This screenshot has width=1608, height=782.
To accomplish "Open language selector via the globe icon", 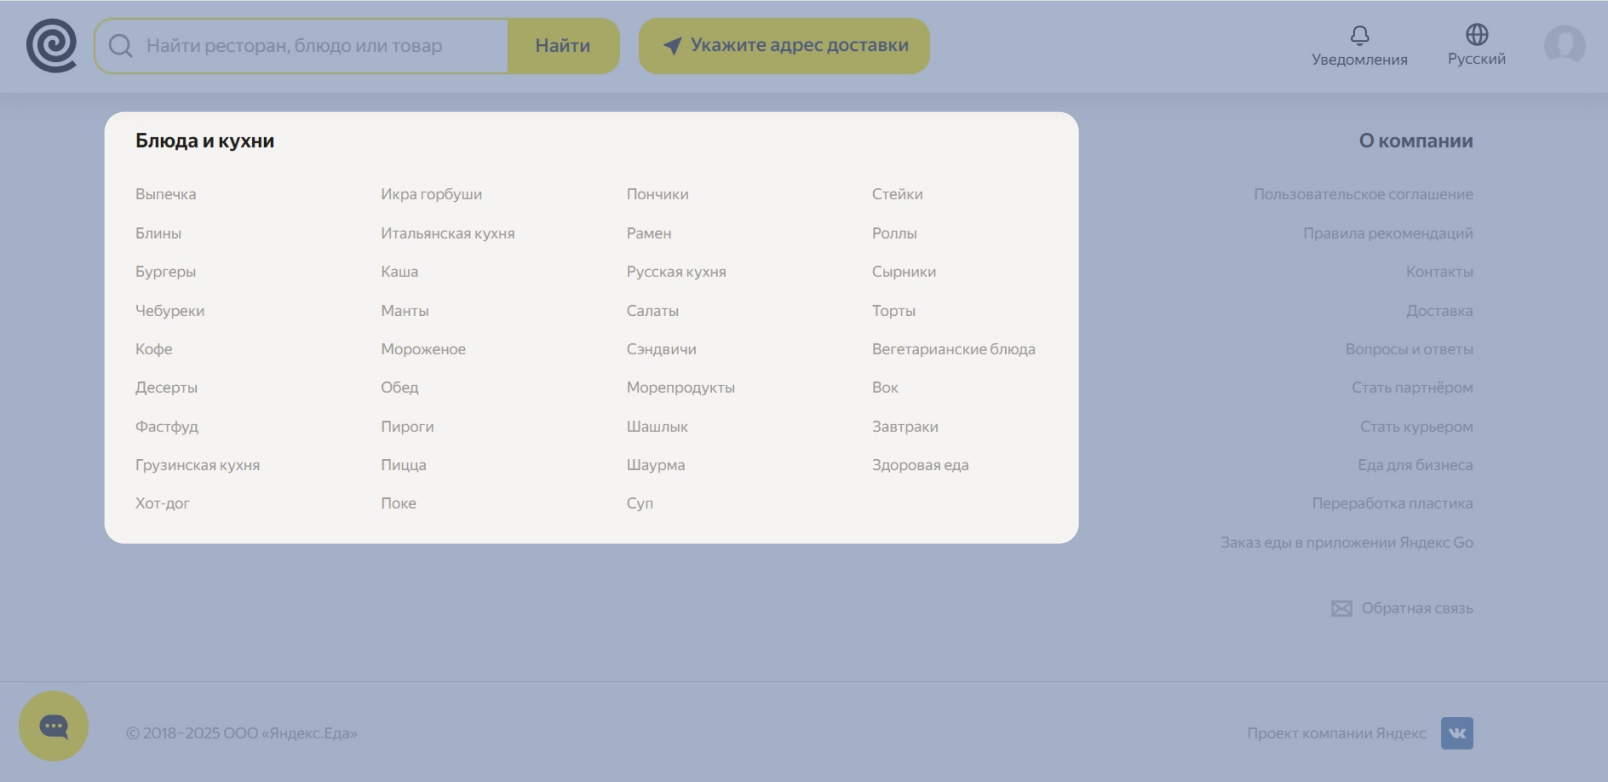I will click(x=1476, y=35).
